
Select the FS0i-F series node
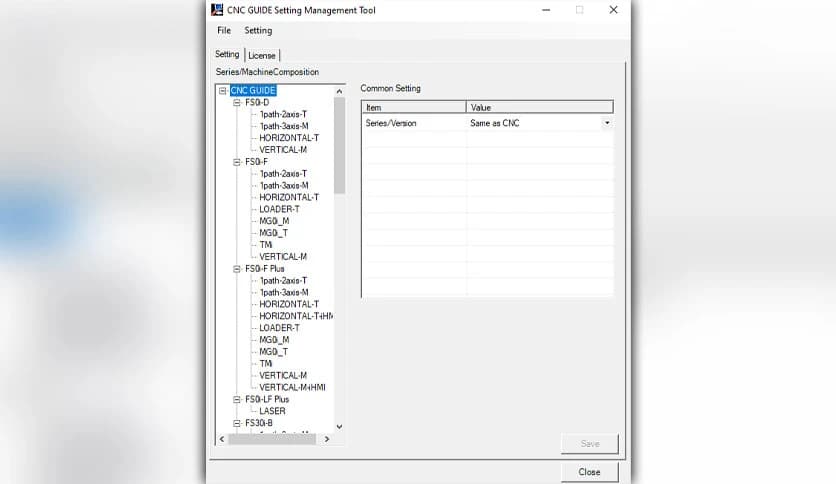click(256, 162)
